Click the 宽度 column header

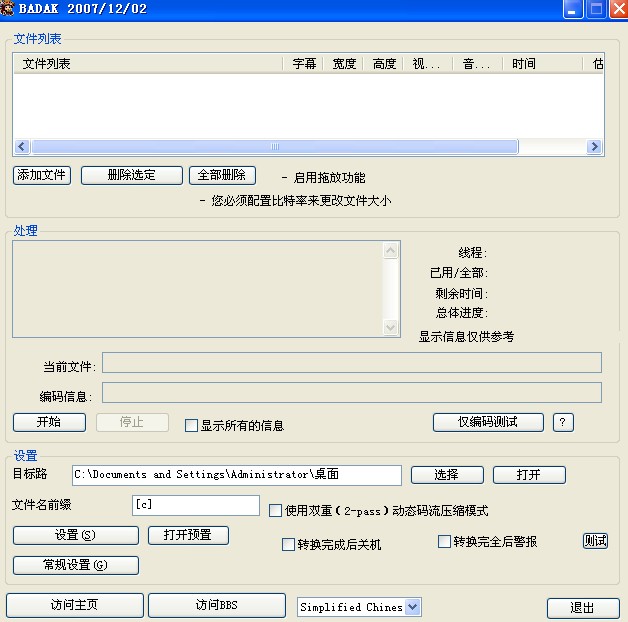[343, 64]
